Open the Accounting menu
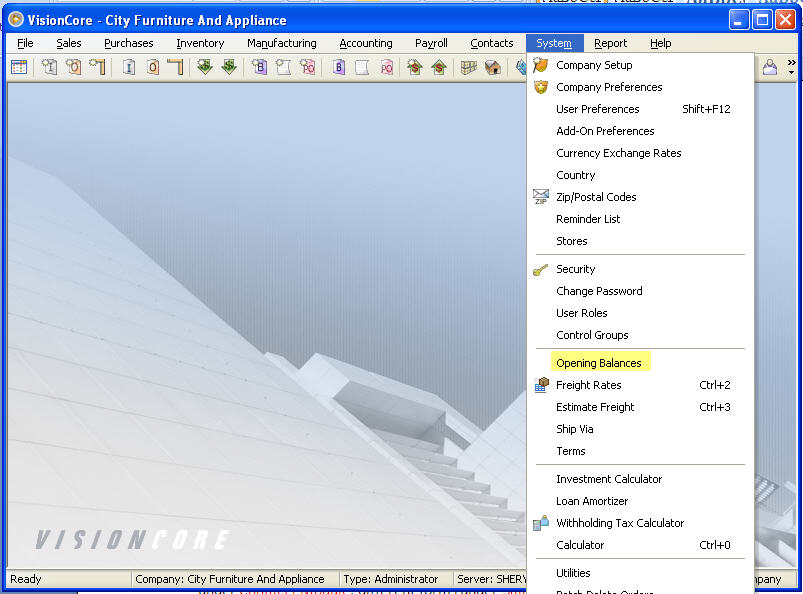The image size is (803, 594). 366,44
